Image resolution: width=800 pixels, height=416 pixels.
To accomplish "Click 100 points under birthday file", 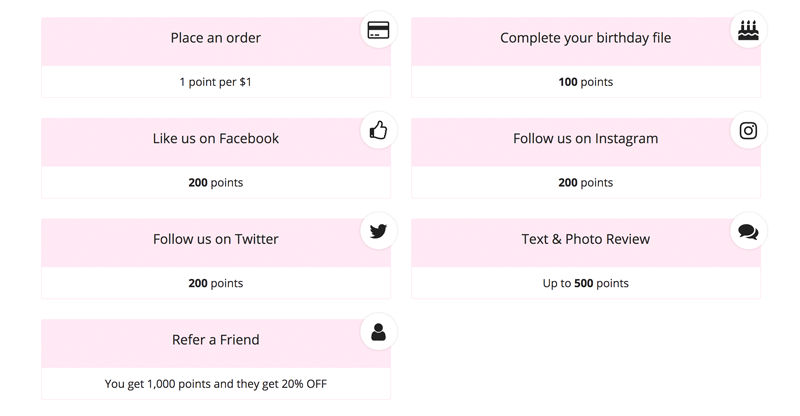I will click(586, 82).
